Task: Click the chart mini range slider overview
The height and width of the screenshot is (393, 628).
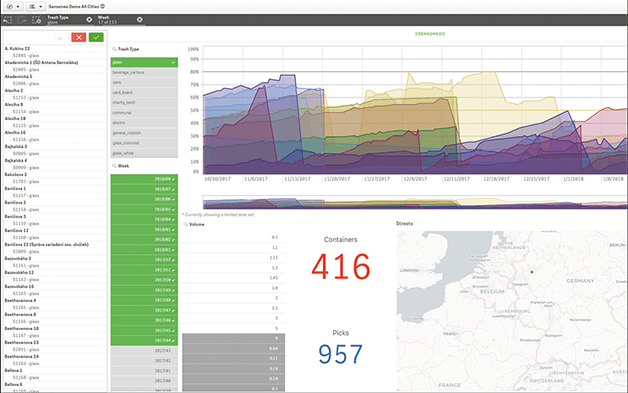Action: point(415,202)
